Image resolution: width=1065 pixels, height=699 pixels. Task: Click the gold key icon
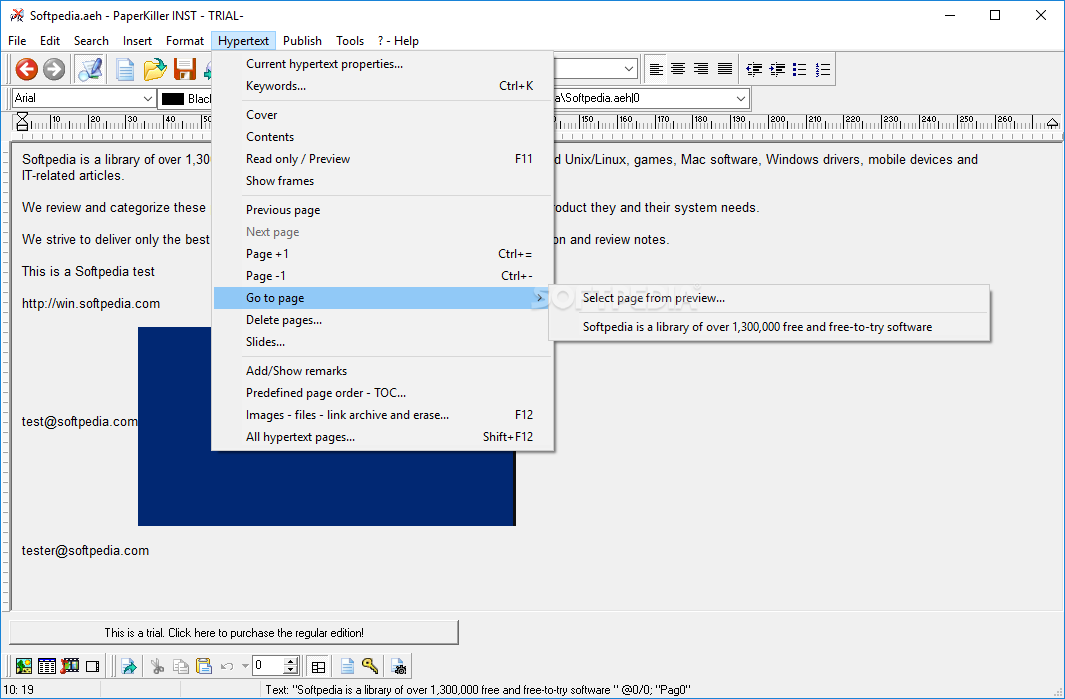click(369, 666)
